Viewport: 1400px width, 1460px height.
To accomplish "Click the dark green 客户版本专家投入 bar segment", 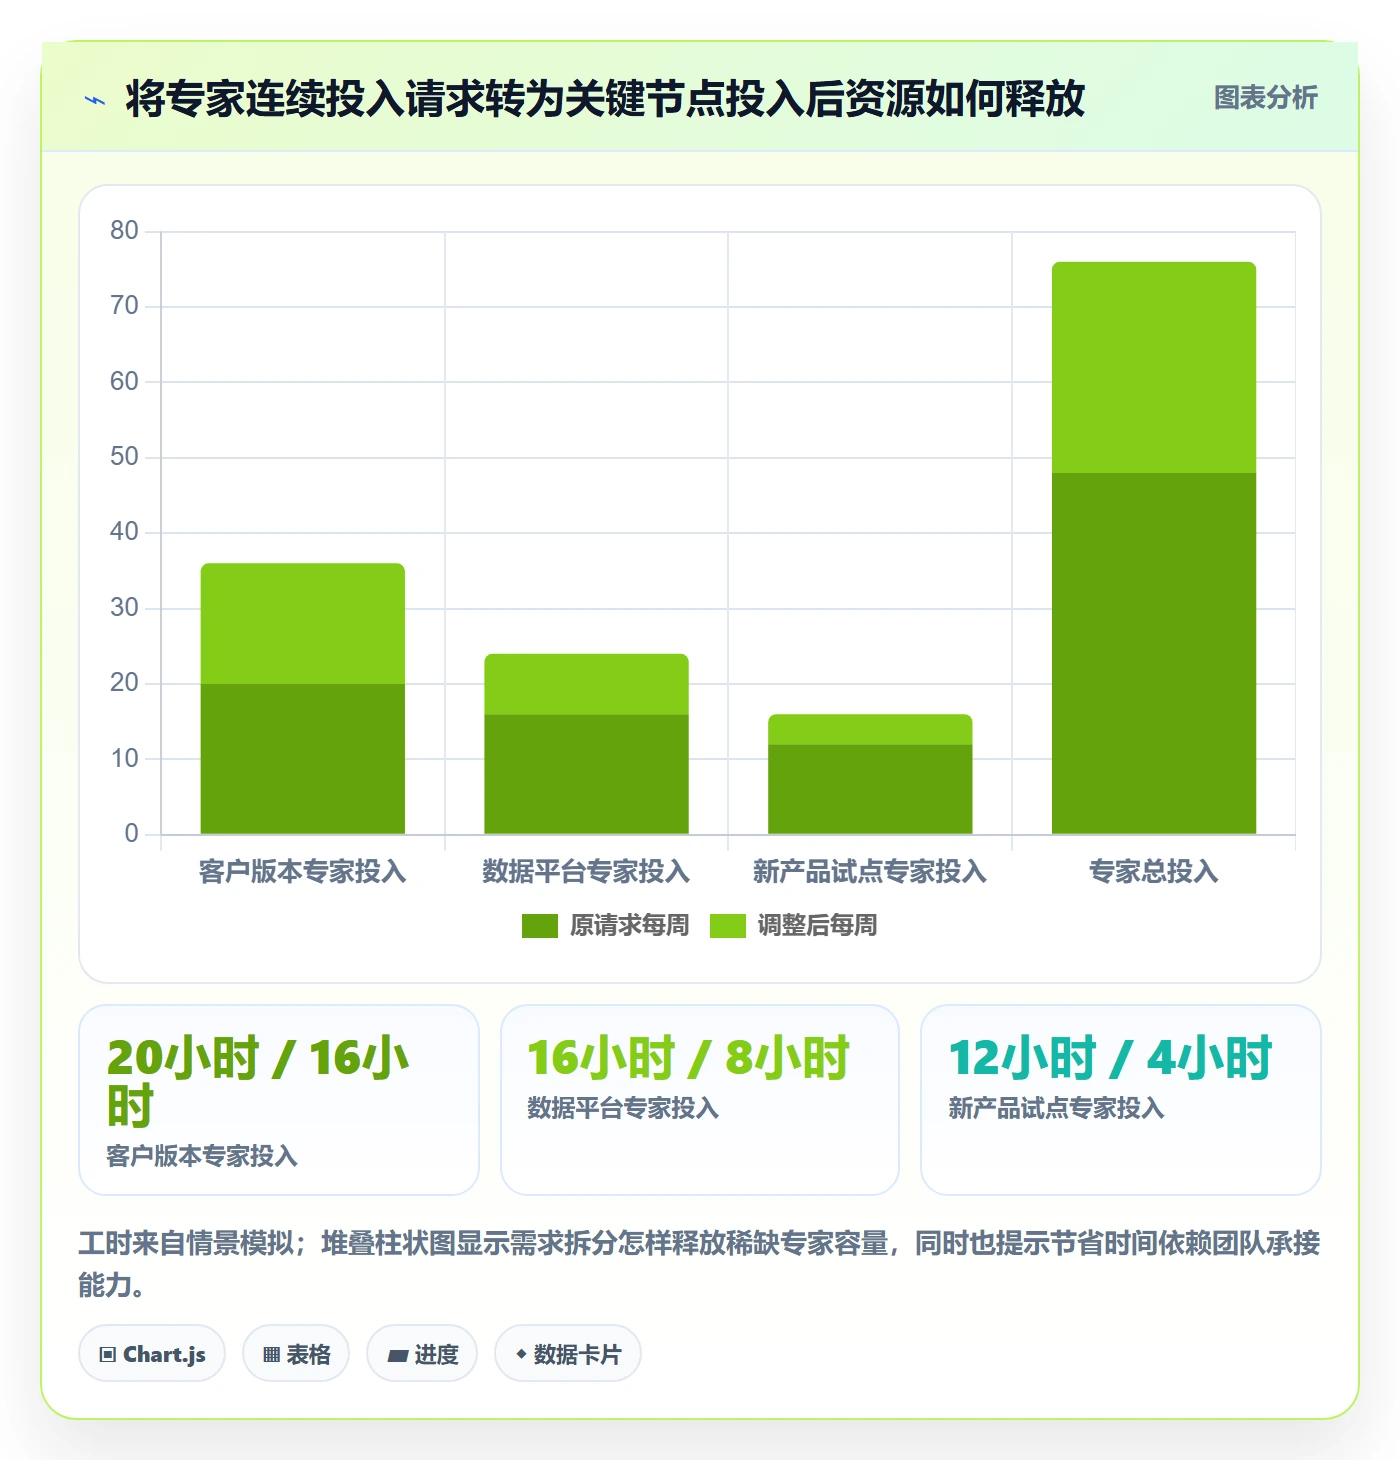I will click(x=303, y=759).
